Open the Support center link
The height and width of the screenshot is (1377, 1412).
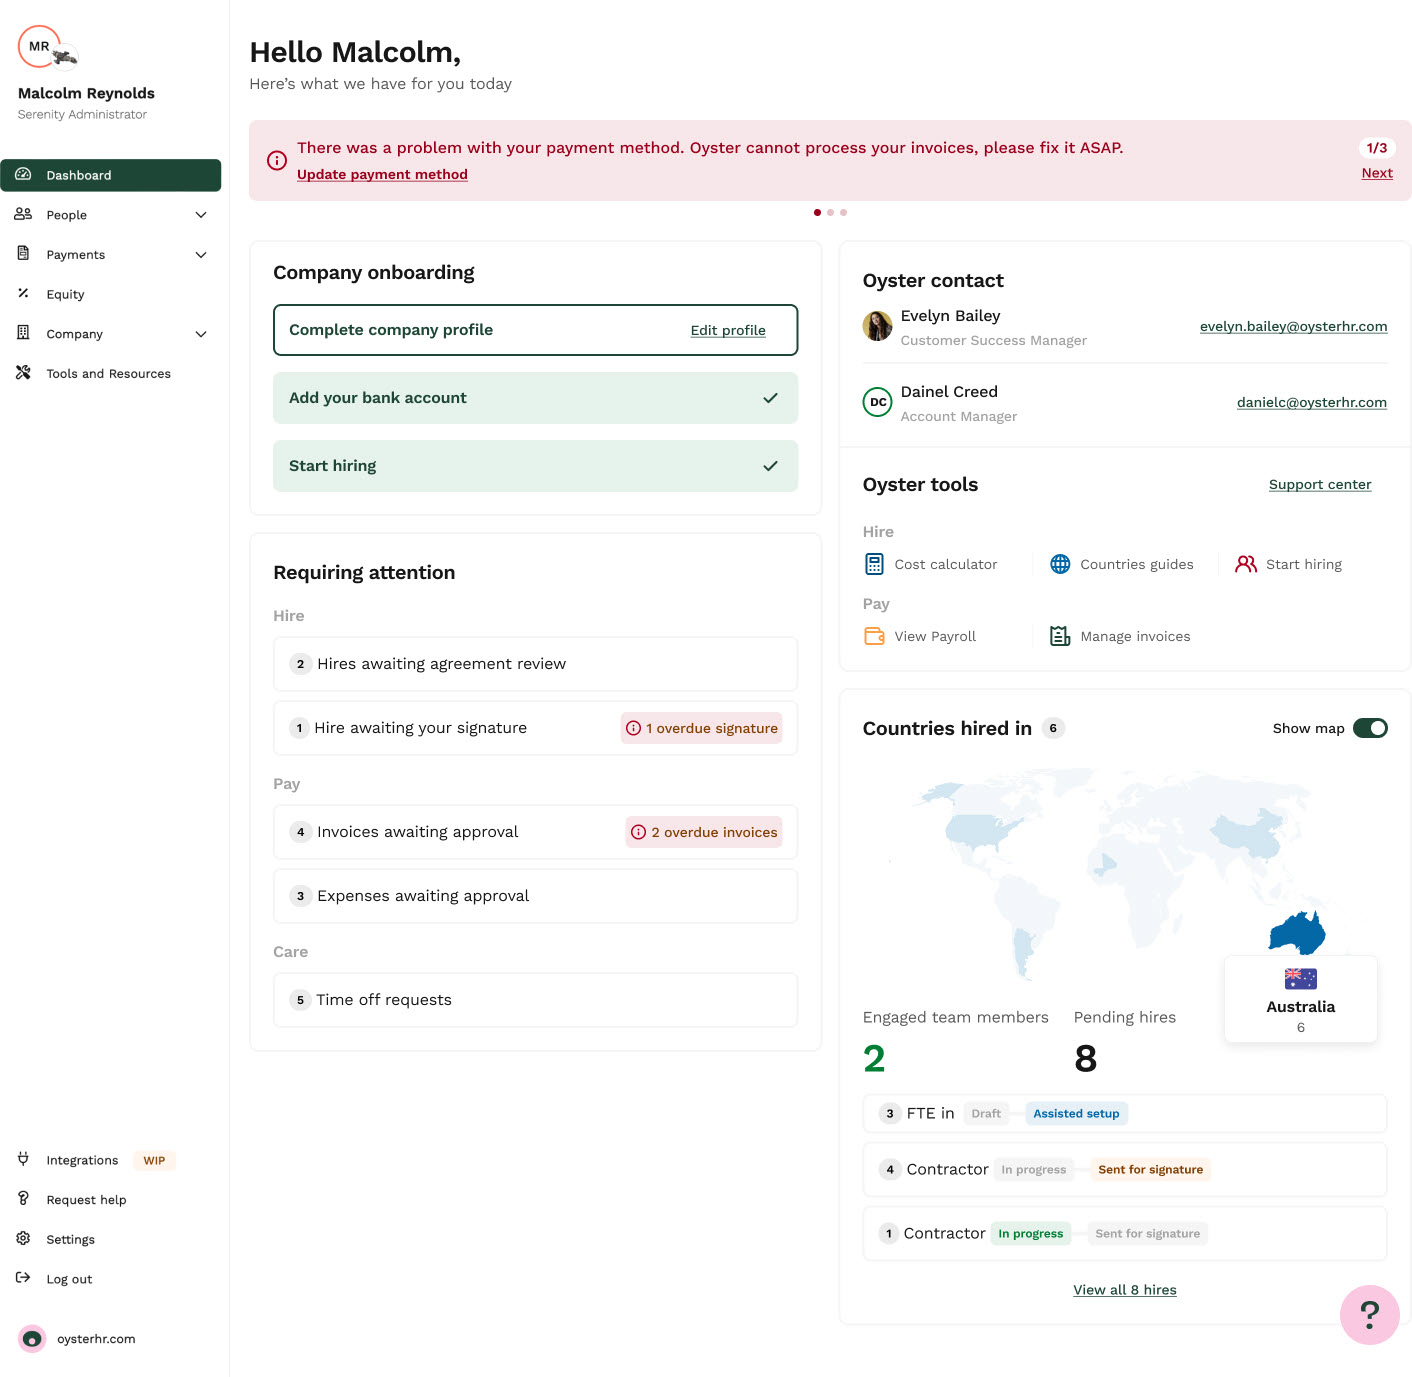coord(1320,484)
